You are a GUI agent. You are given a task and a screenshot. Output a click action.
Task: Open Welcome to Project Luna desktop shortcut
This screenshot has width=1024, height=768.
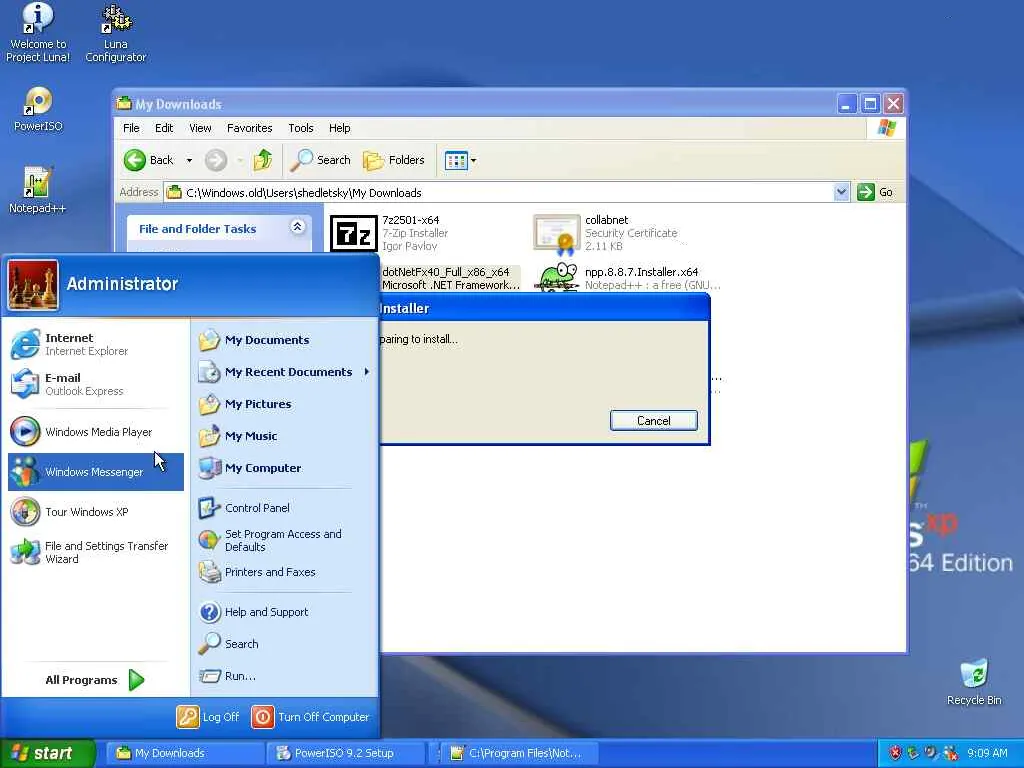tap(38, 33)
